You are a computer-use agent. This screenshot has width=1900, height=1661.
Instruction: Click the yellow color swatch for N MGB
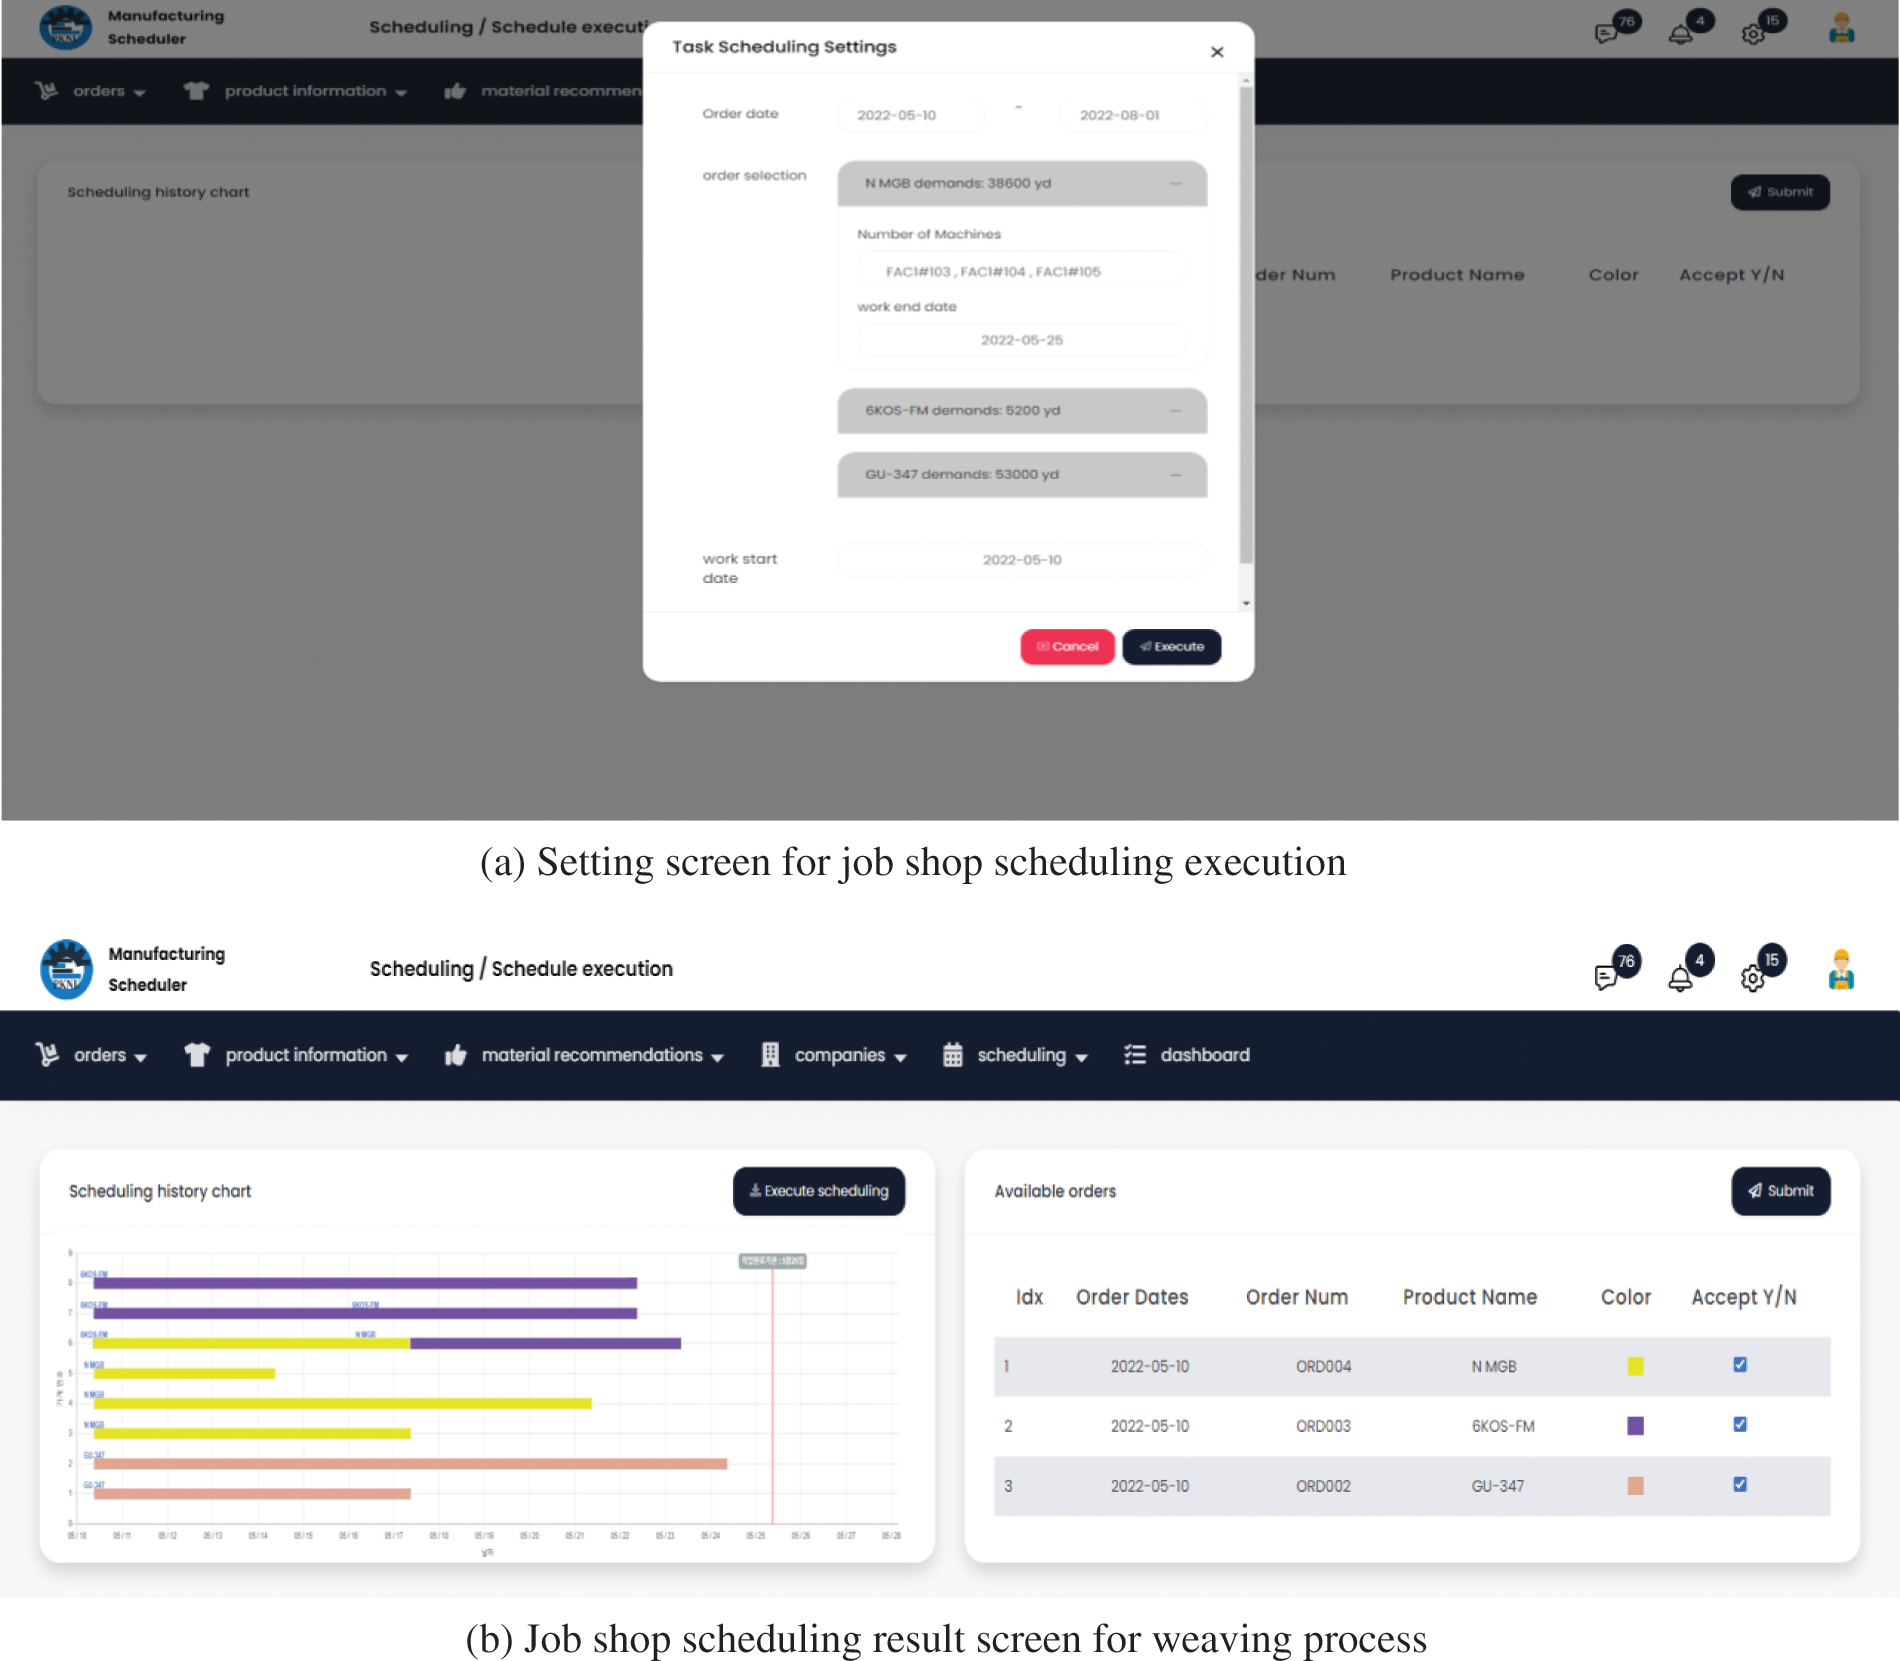(x=1635, y=1366)
